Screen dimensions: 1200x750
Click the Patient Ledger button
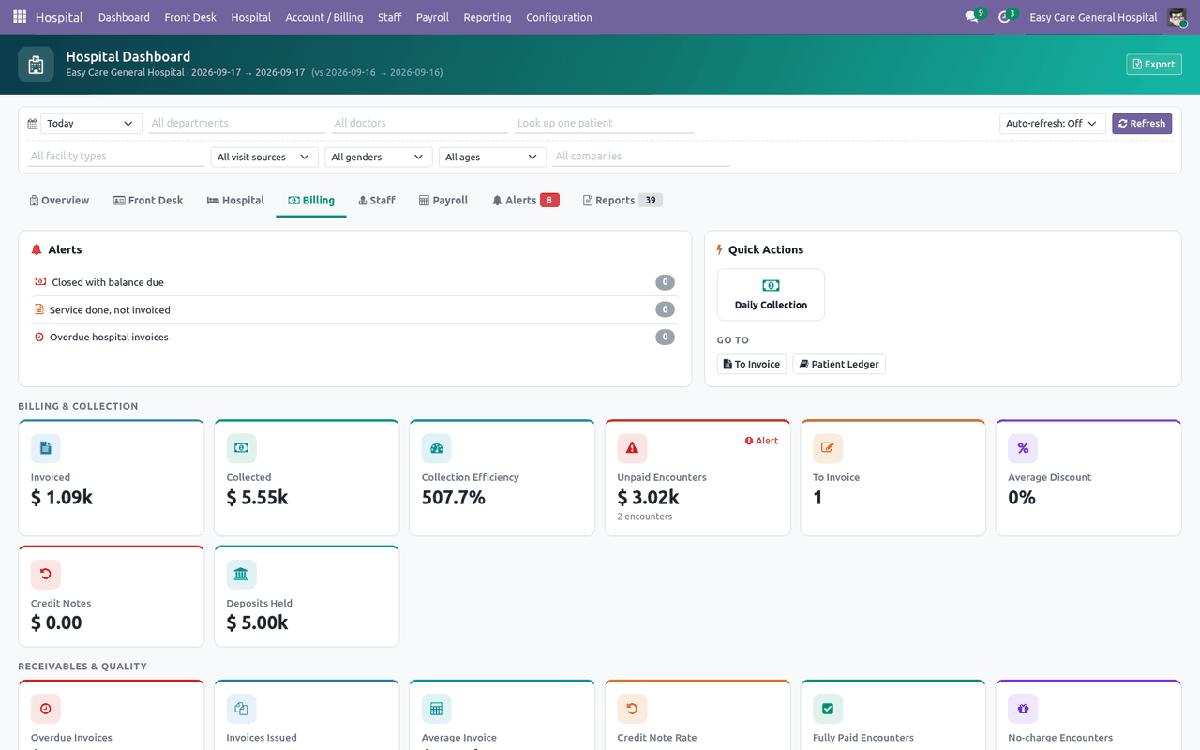pyautogui.click(x=839, y=364)
